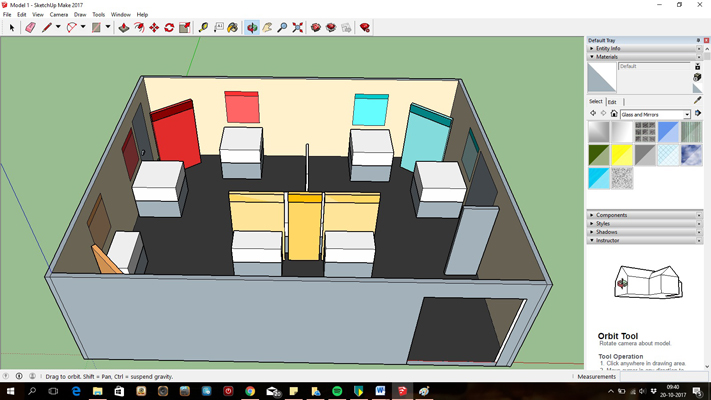Image resolution: width=711 pixels, height=400 pixels.
Task: Click the materials Home icon
Action: click(614, 114)
